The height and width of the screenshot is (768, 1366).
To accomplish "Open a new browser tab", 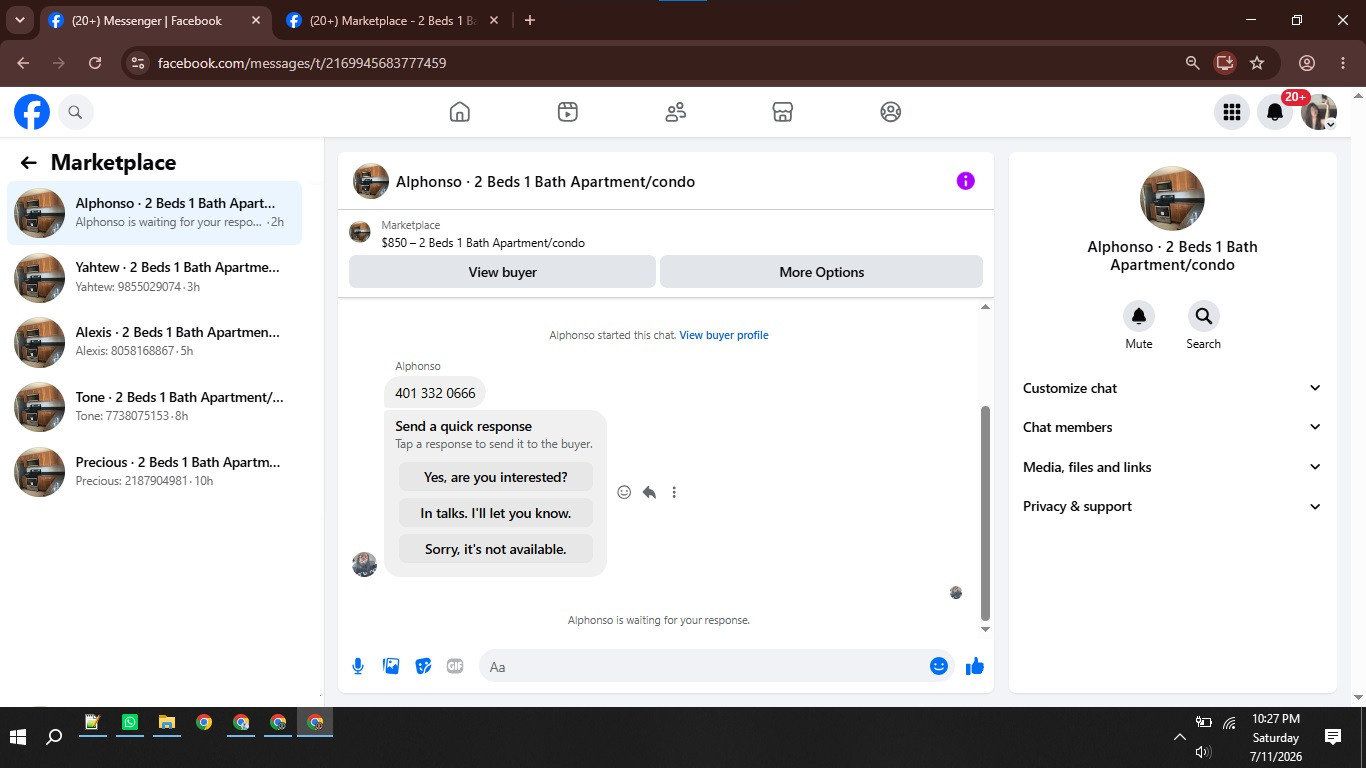I will 530,20.
